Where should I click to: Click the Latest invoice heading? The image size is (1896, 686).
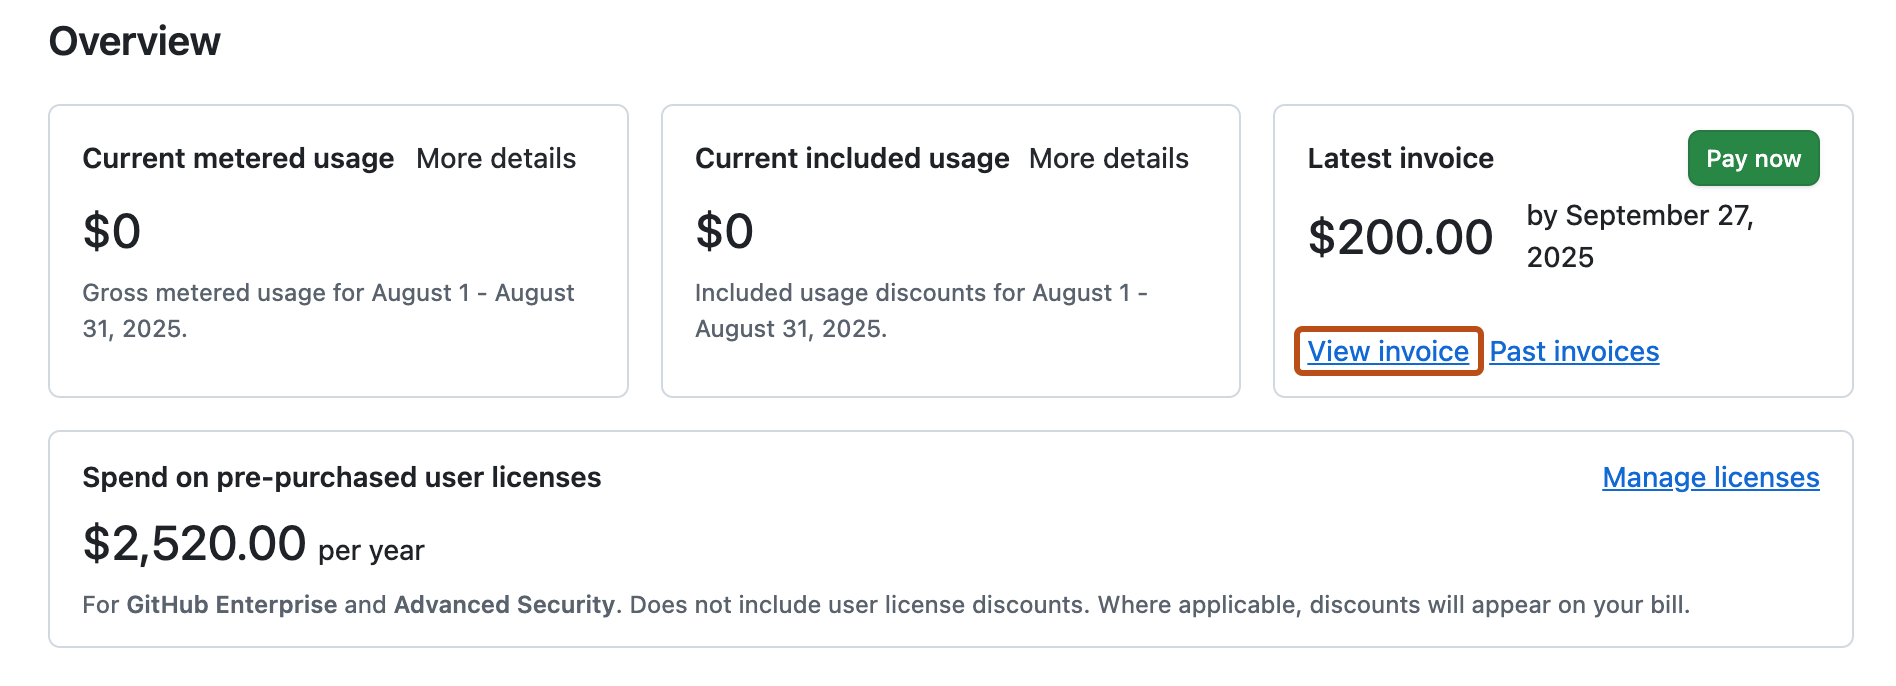[1400, 158]
